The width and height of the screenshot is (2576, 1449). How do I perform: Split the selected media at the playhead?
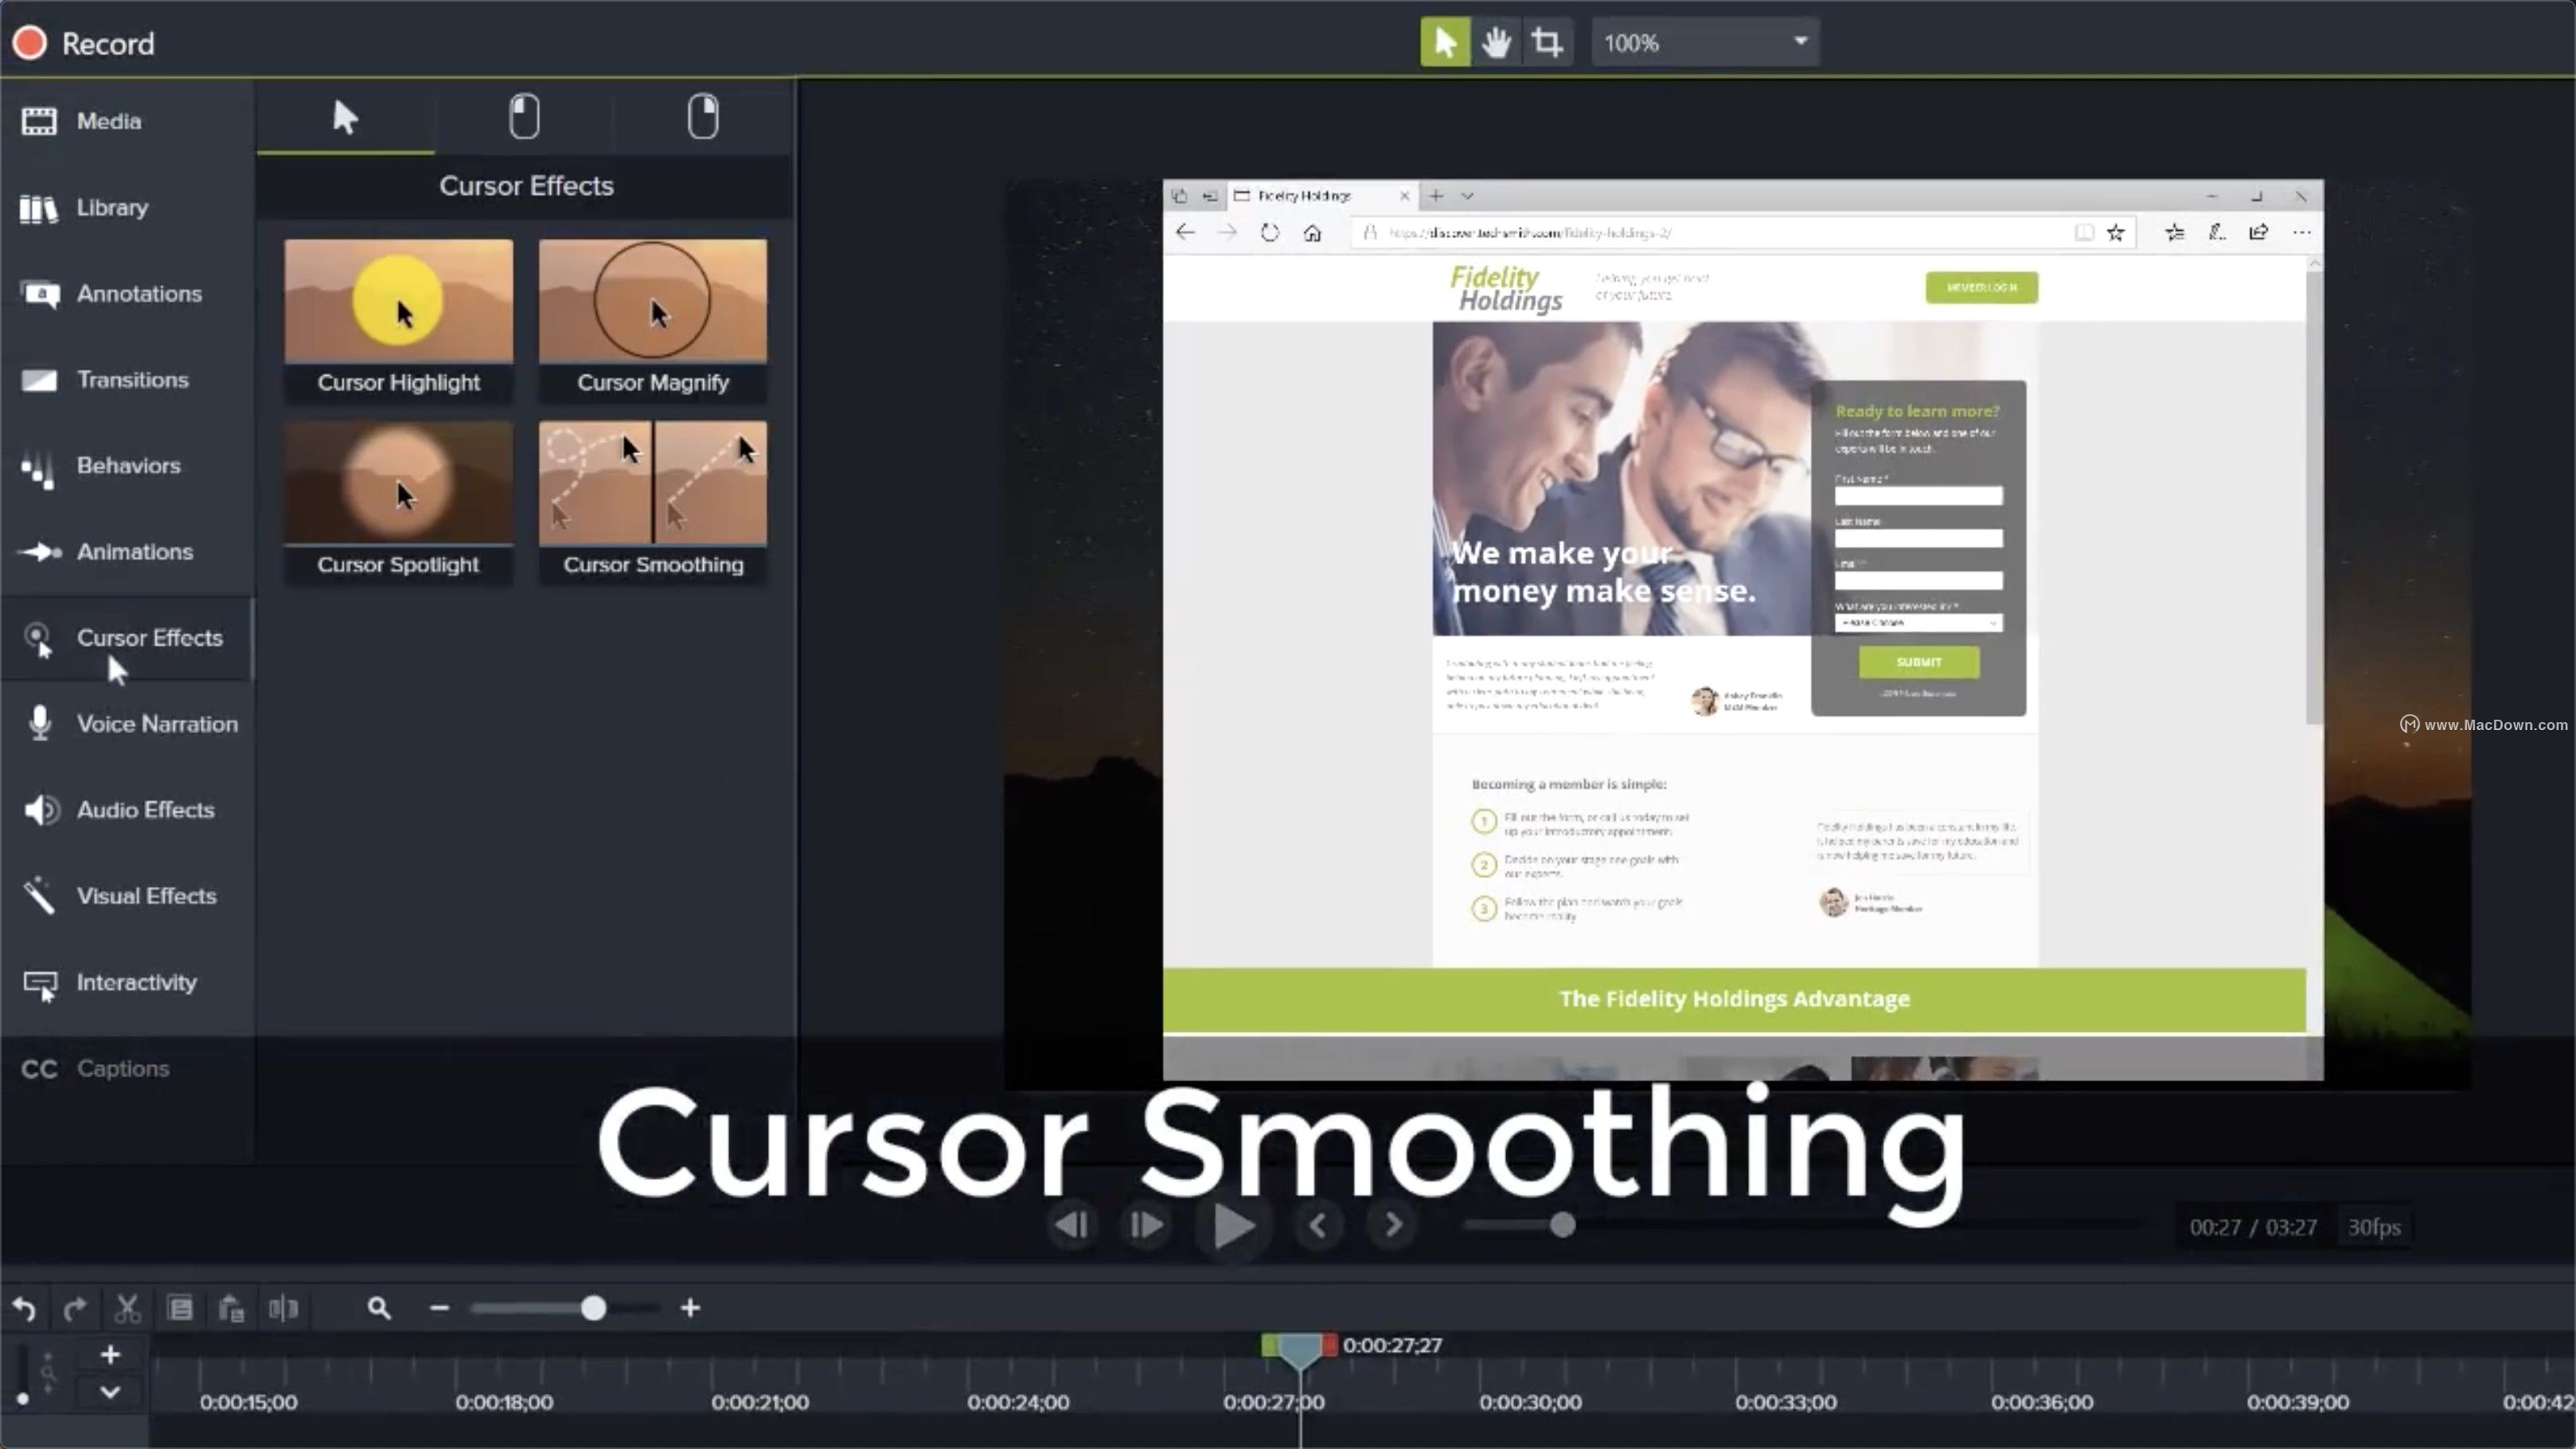284,1307
